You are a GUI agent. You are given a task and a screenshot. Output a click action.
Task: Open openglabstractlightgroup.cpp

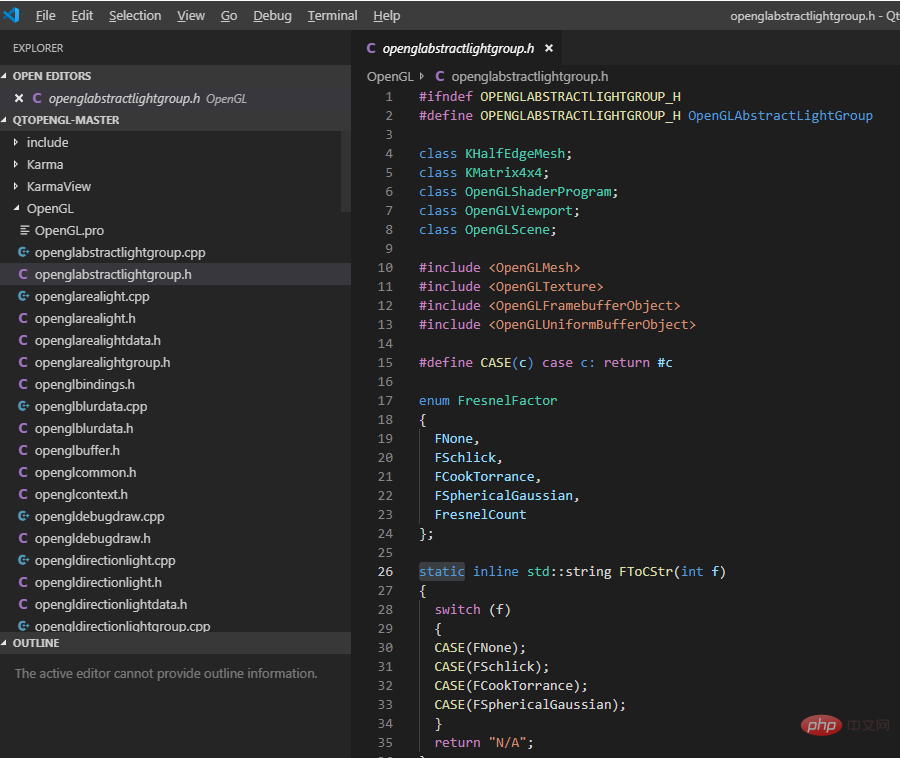click(119, 252)
